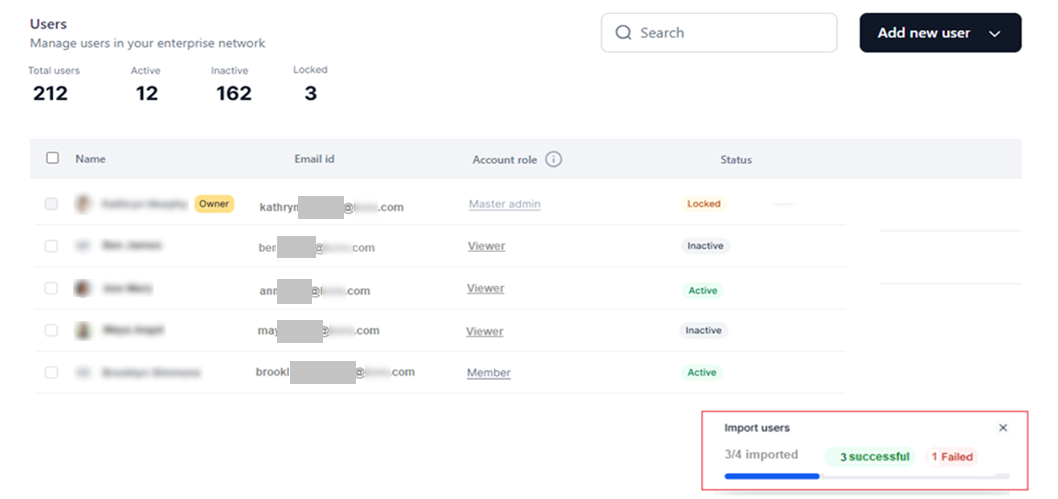Click the Locked status badge
Screen dimensions: 1058x499
click(x=703, y=204)
